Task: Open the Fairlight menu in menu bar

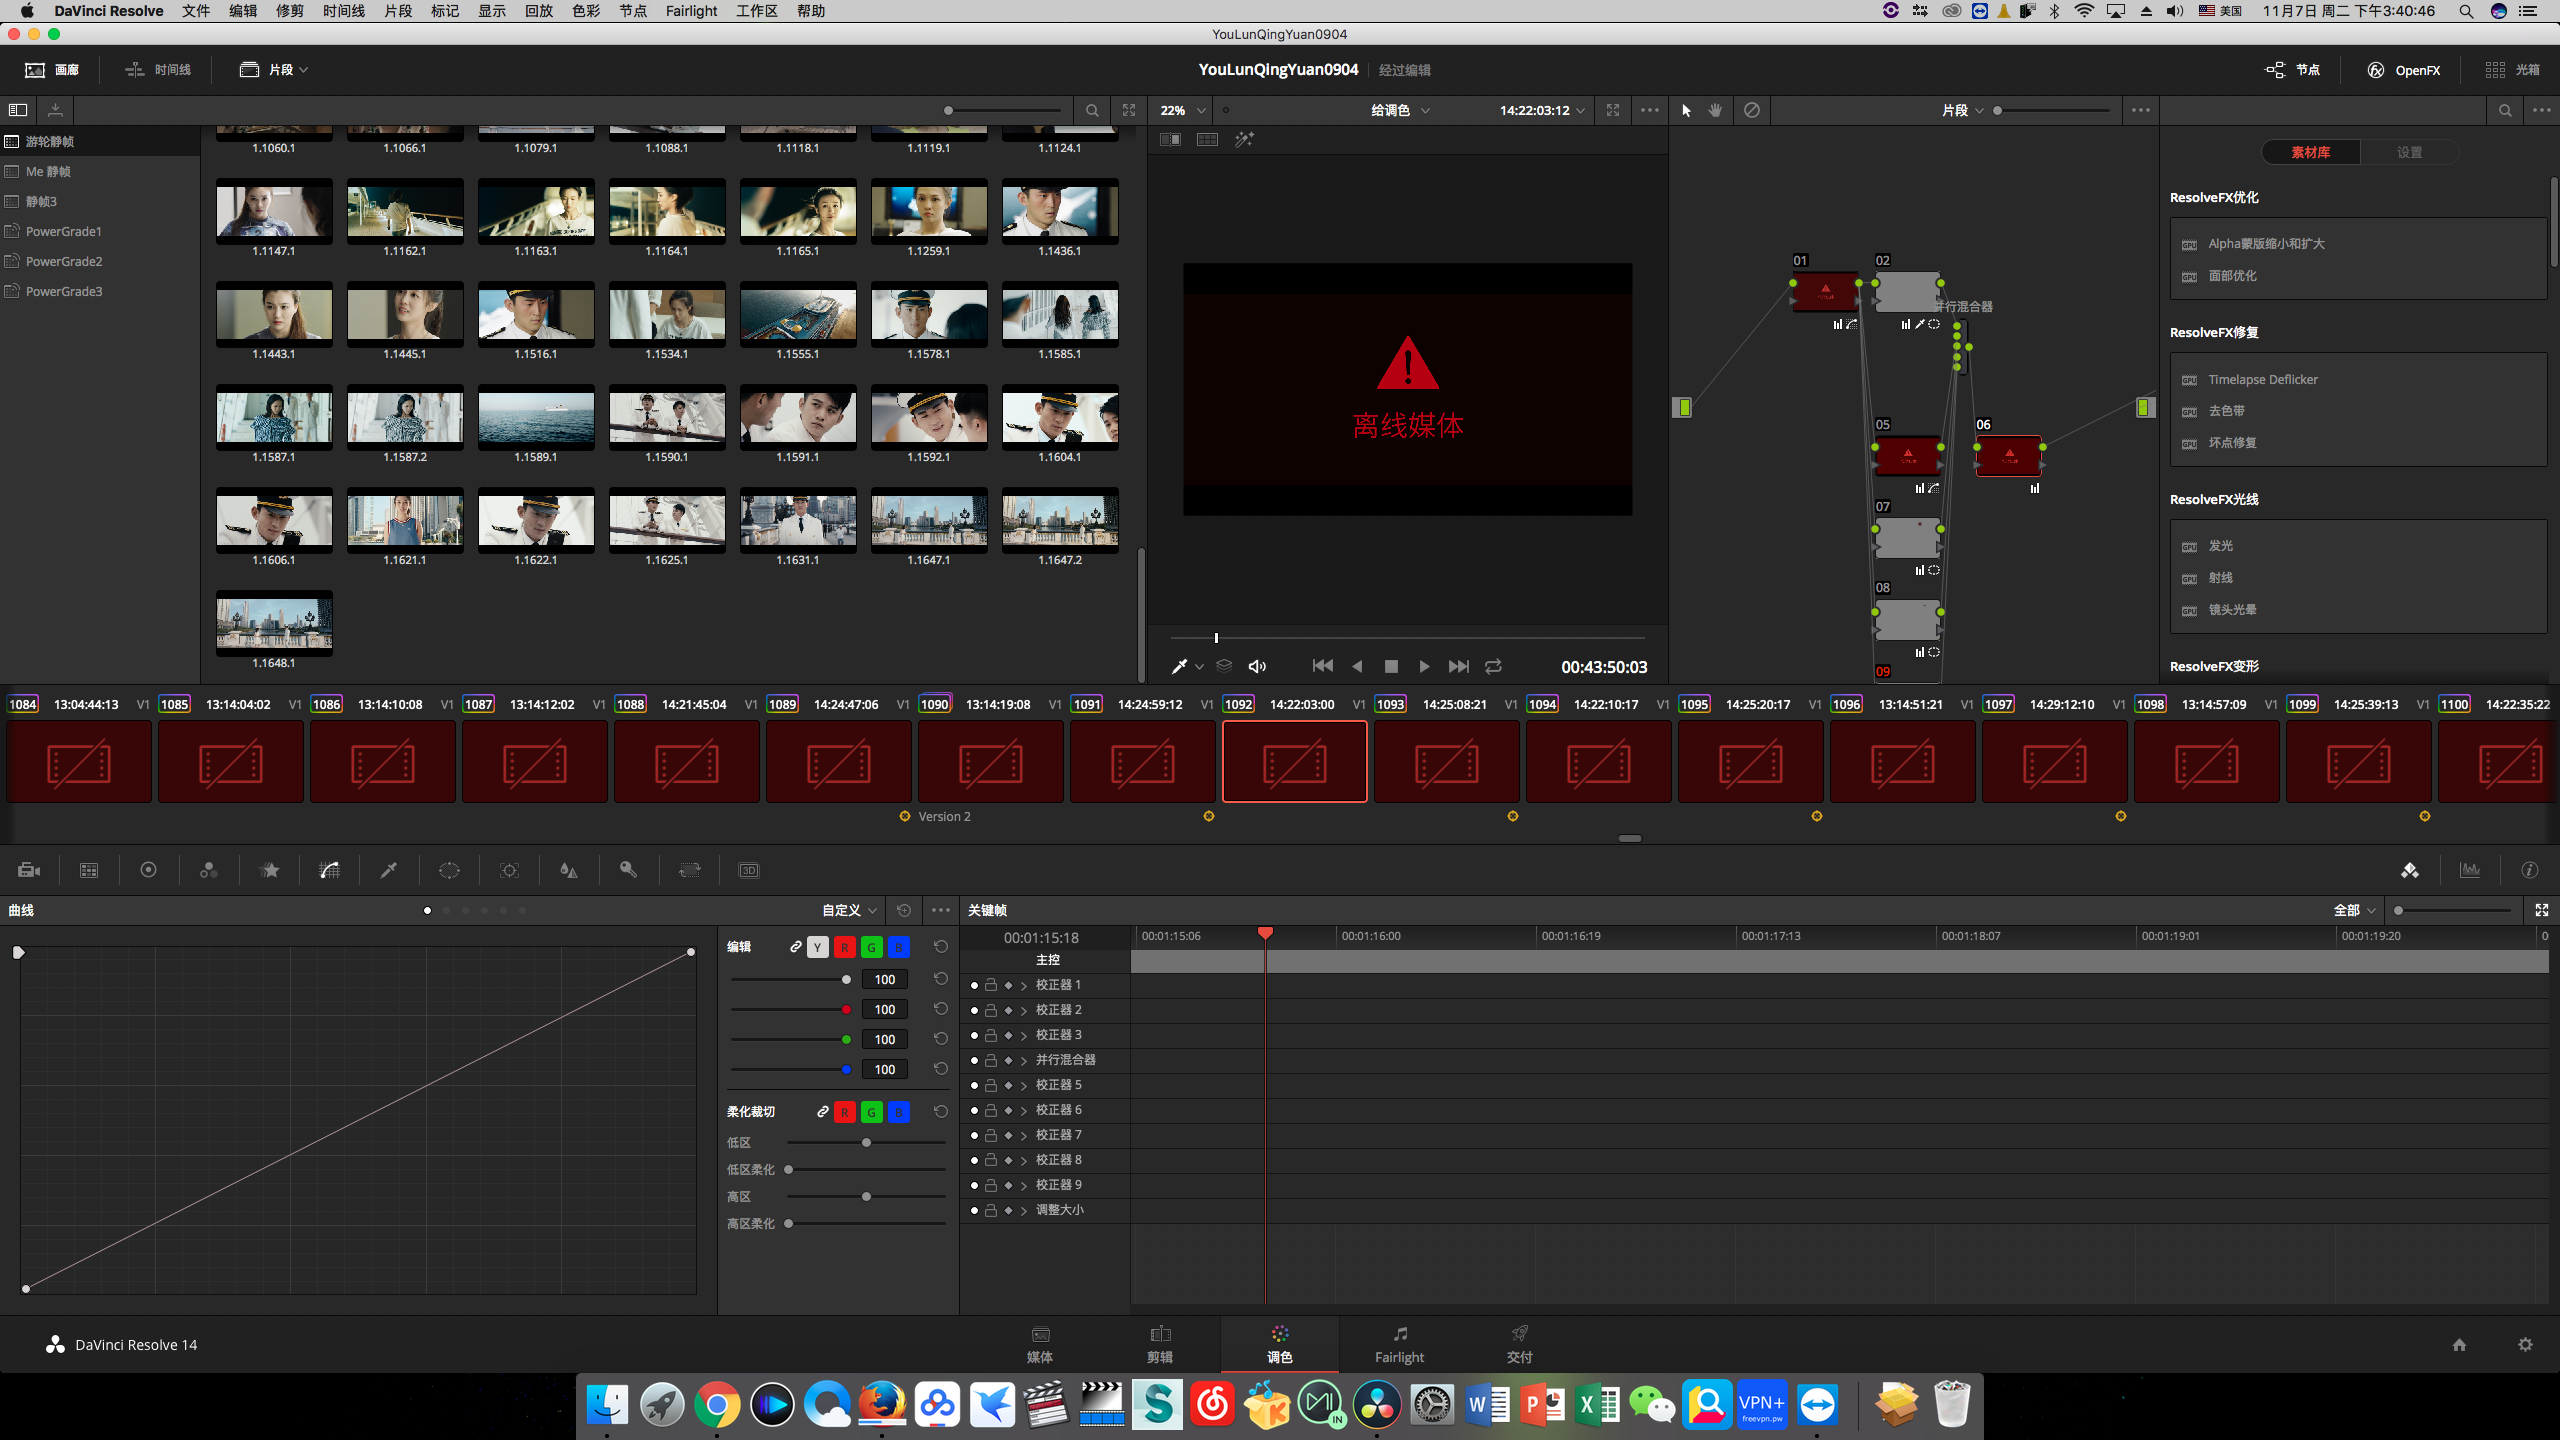Action: pyautogui.click(x=691, y=11)
